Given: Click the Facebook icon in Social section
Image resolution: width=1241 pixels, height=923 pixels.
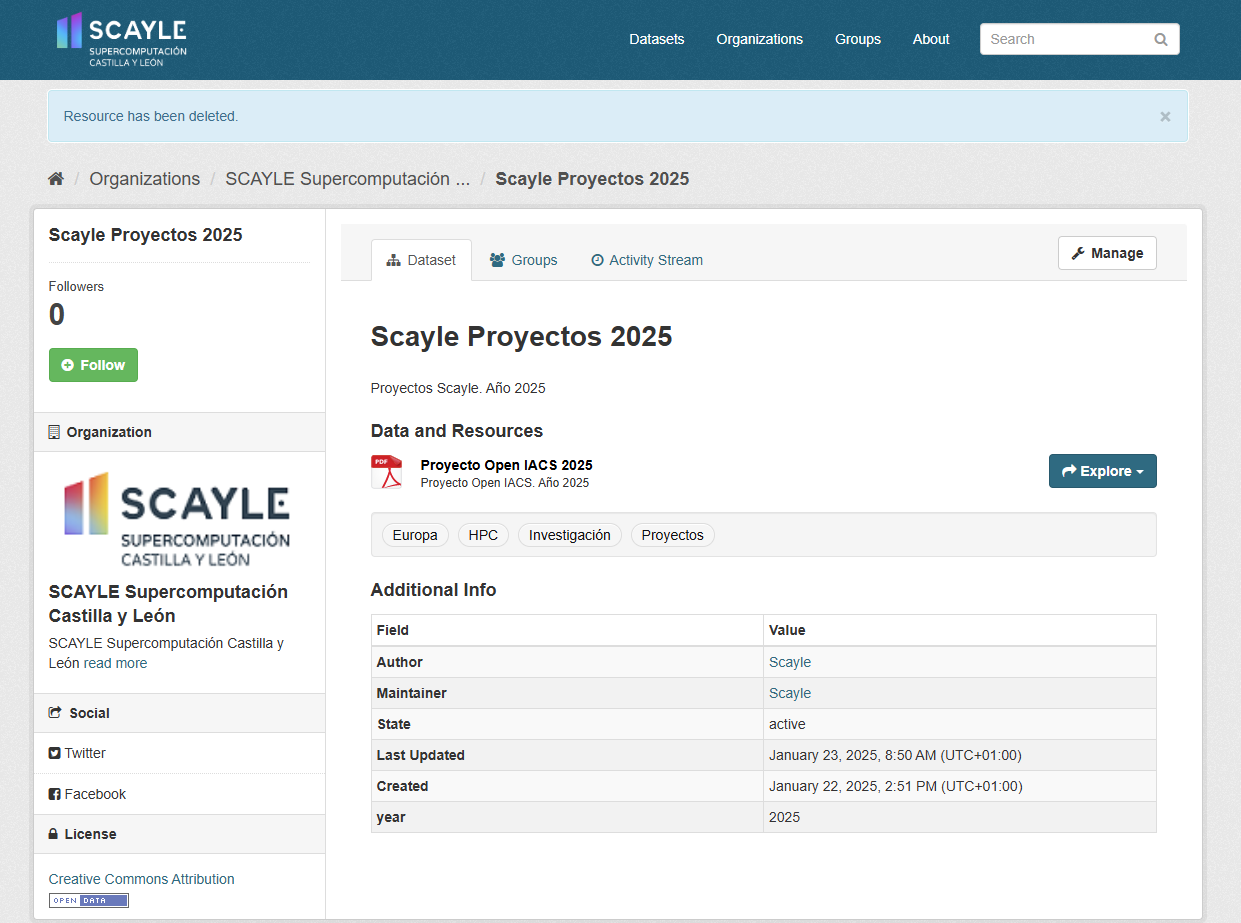Looking at the screenshot, I should point(55,794).
